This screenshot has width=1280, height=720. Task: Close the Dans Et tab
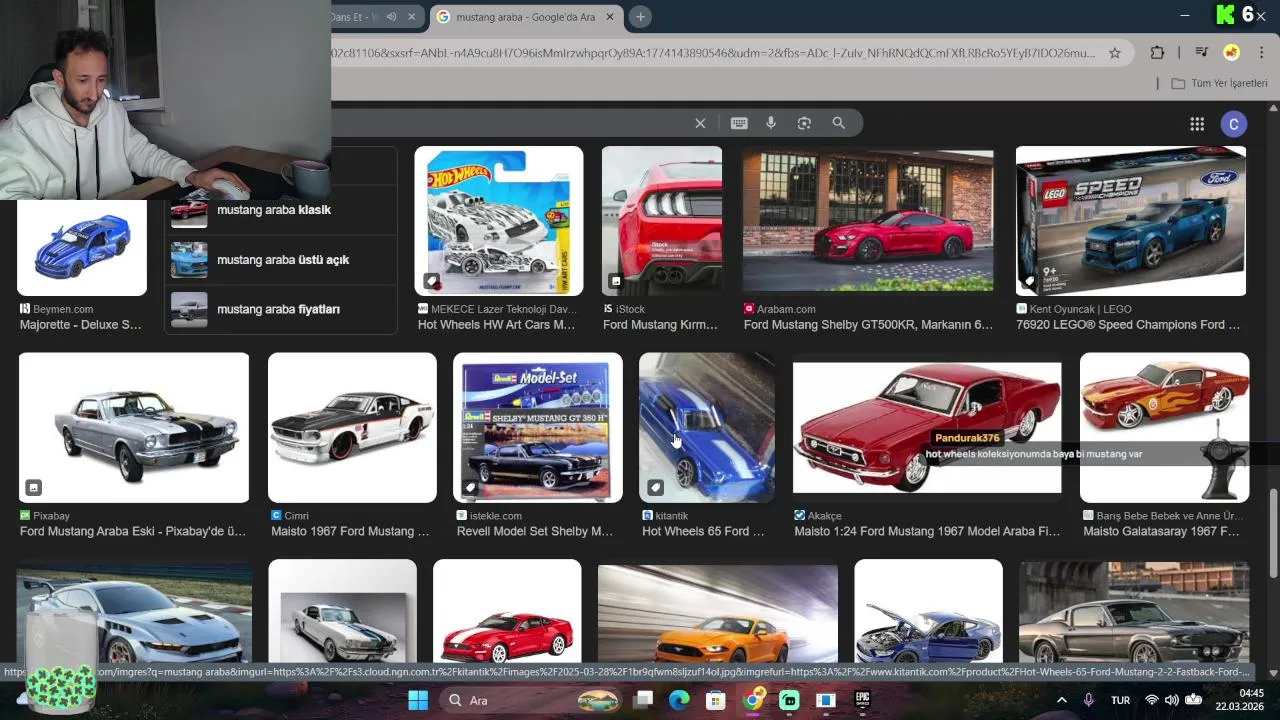[411, 17]
